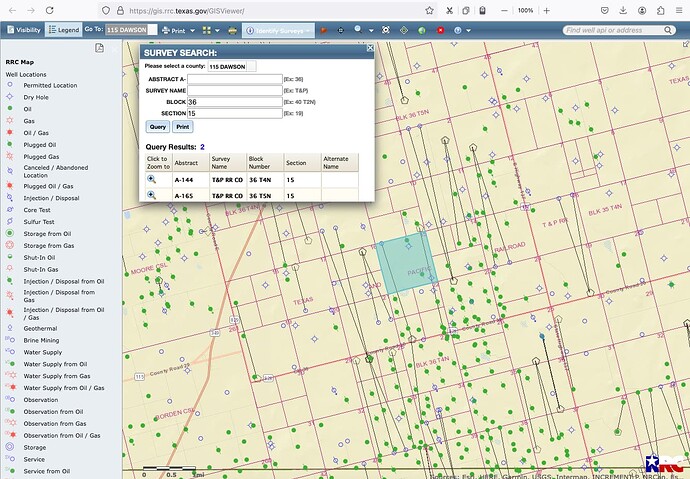This screenshot has width=690, height=479.
Task: Click the Query button
Action: pyautogui.click(x=157, y=127)
